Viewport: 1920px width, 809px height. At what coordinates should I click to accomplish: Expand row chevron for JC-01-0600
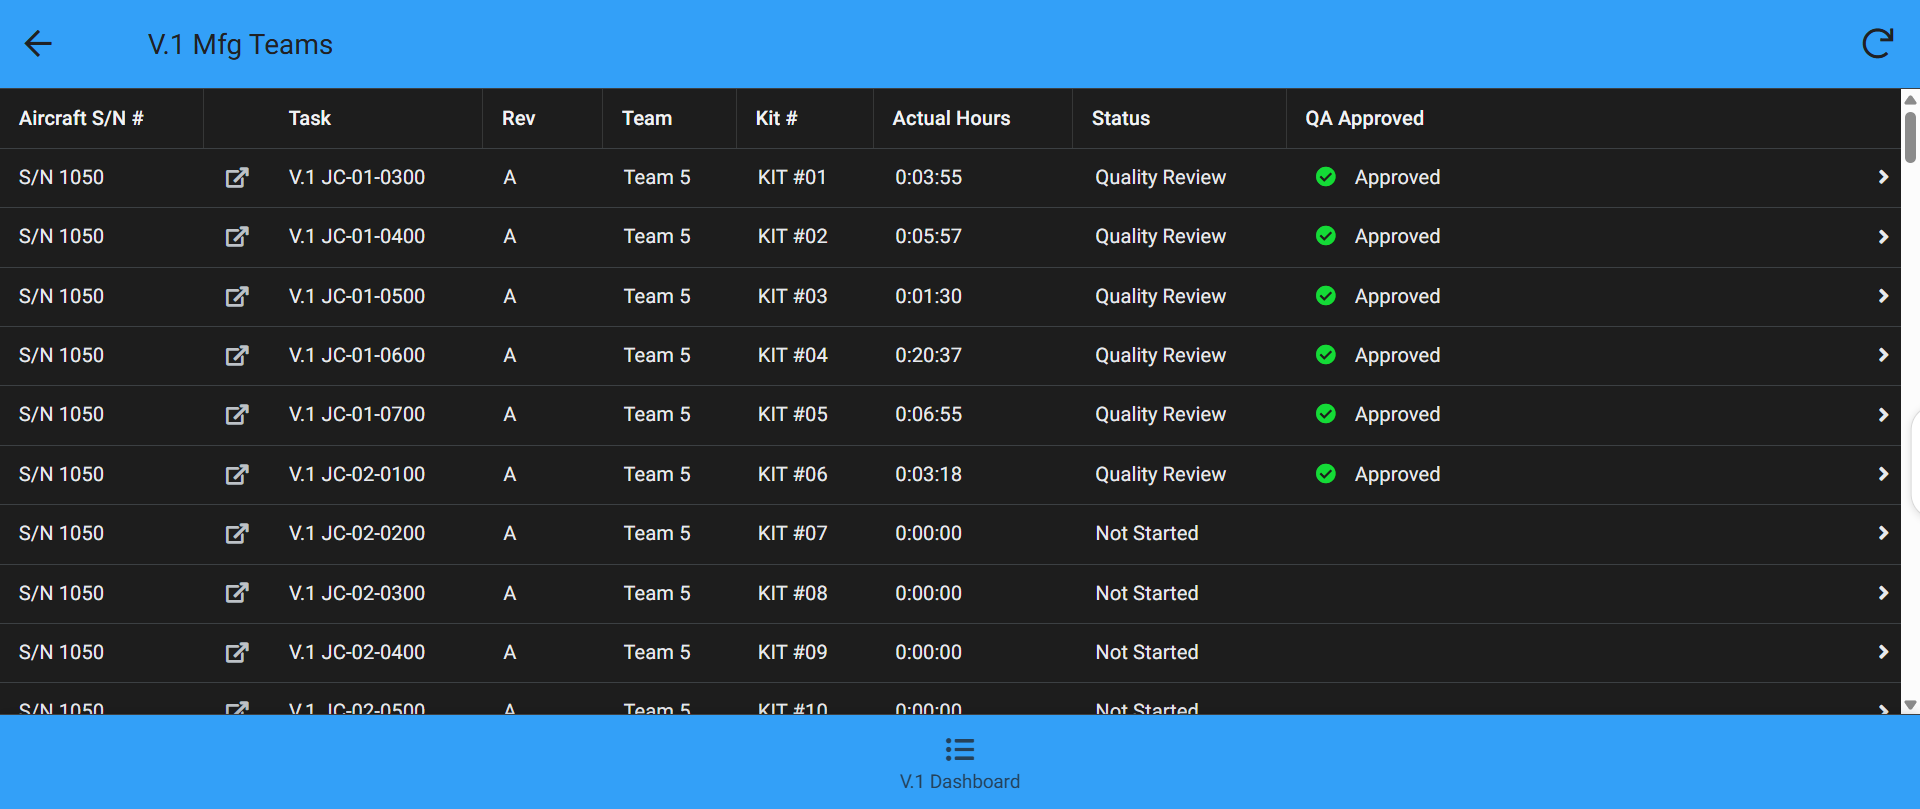pos(1883,355)
